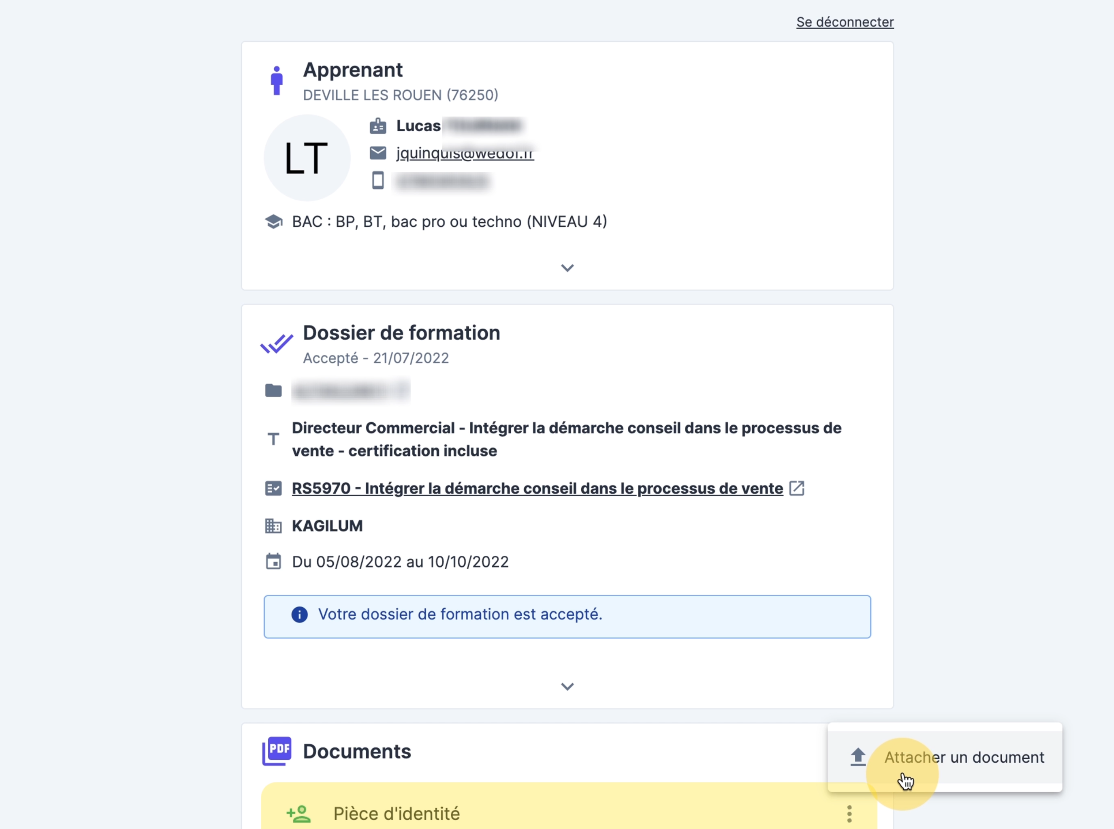Click the building icon beside KAGILUM
Screen dimensions: 1114x829
click(x=273, y=526)
